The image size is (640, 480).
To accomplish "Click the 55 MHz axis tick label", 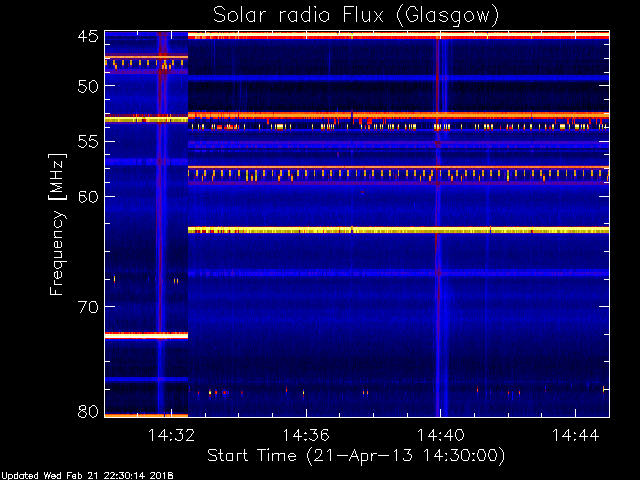I will [x=88, y=142].
